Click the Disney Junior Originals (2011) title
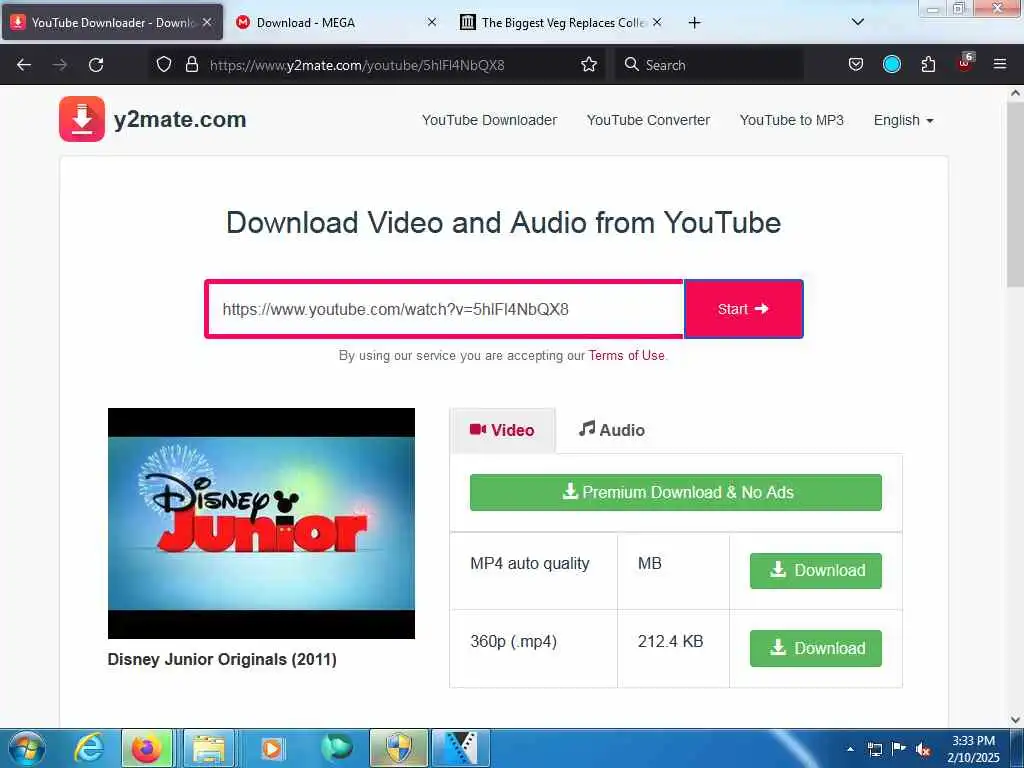 point(222,660)
